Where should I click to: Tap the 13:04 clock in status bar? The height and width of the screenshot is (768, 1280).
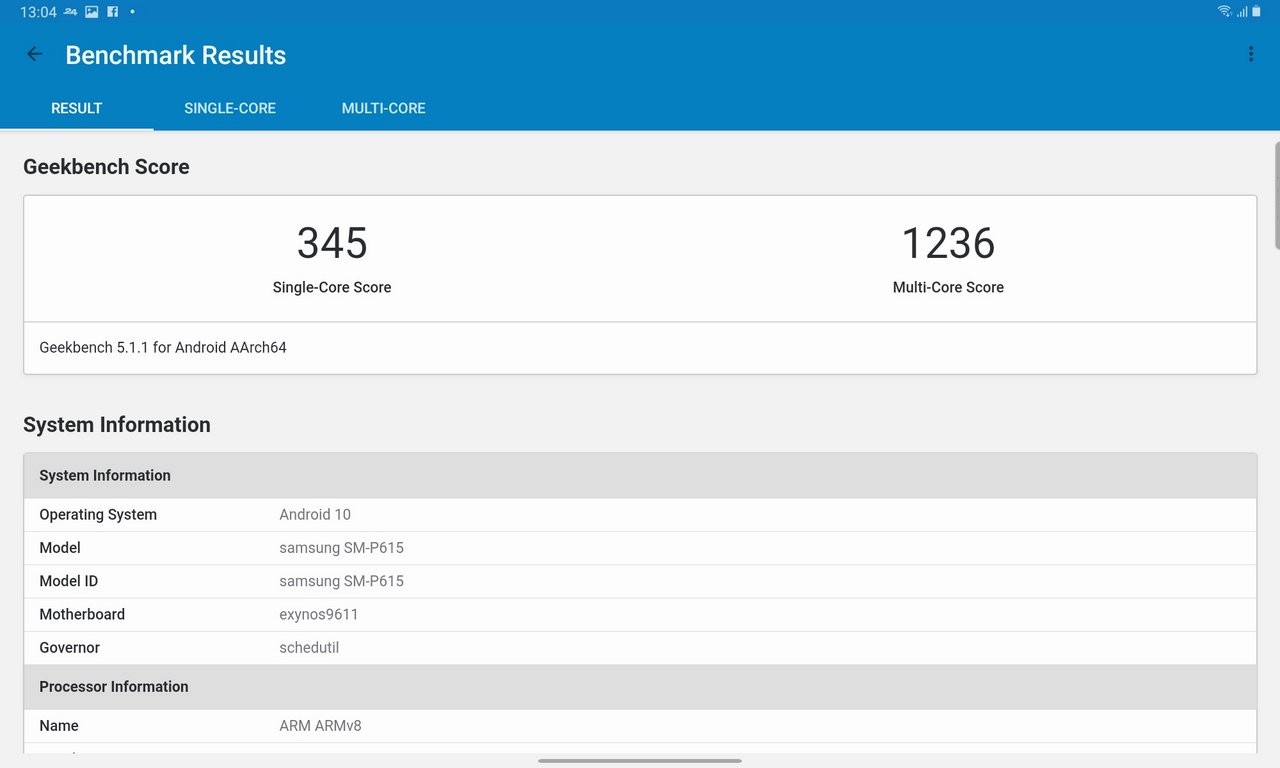[38, 12]
